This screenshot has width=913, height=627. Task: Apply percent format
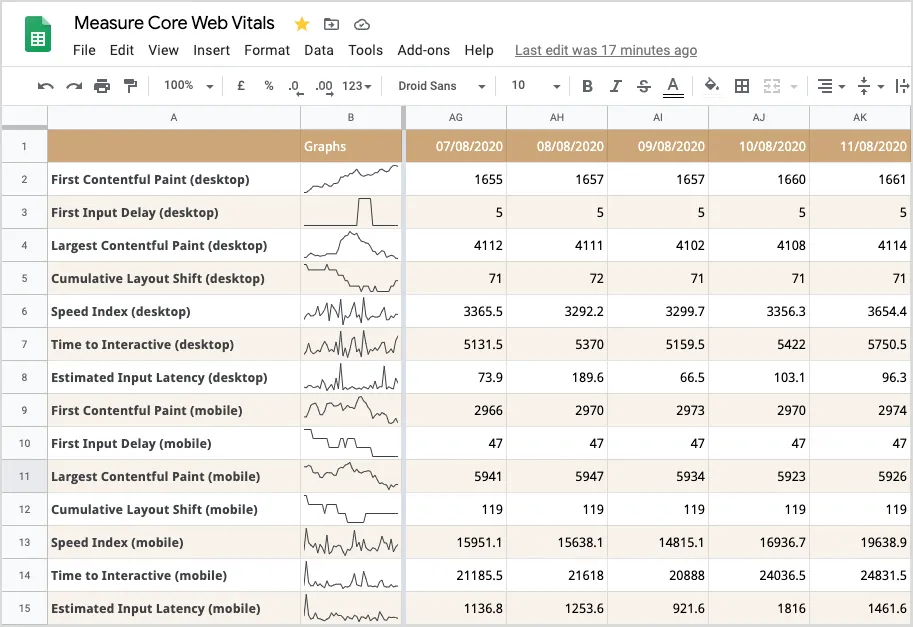pos(267,86)
